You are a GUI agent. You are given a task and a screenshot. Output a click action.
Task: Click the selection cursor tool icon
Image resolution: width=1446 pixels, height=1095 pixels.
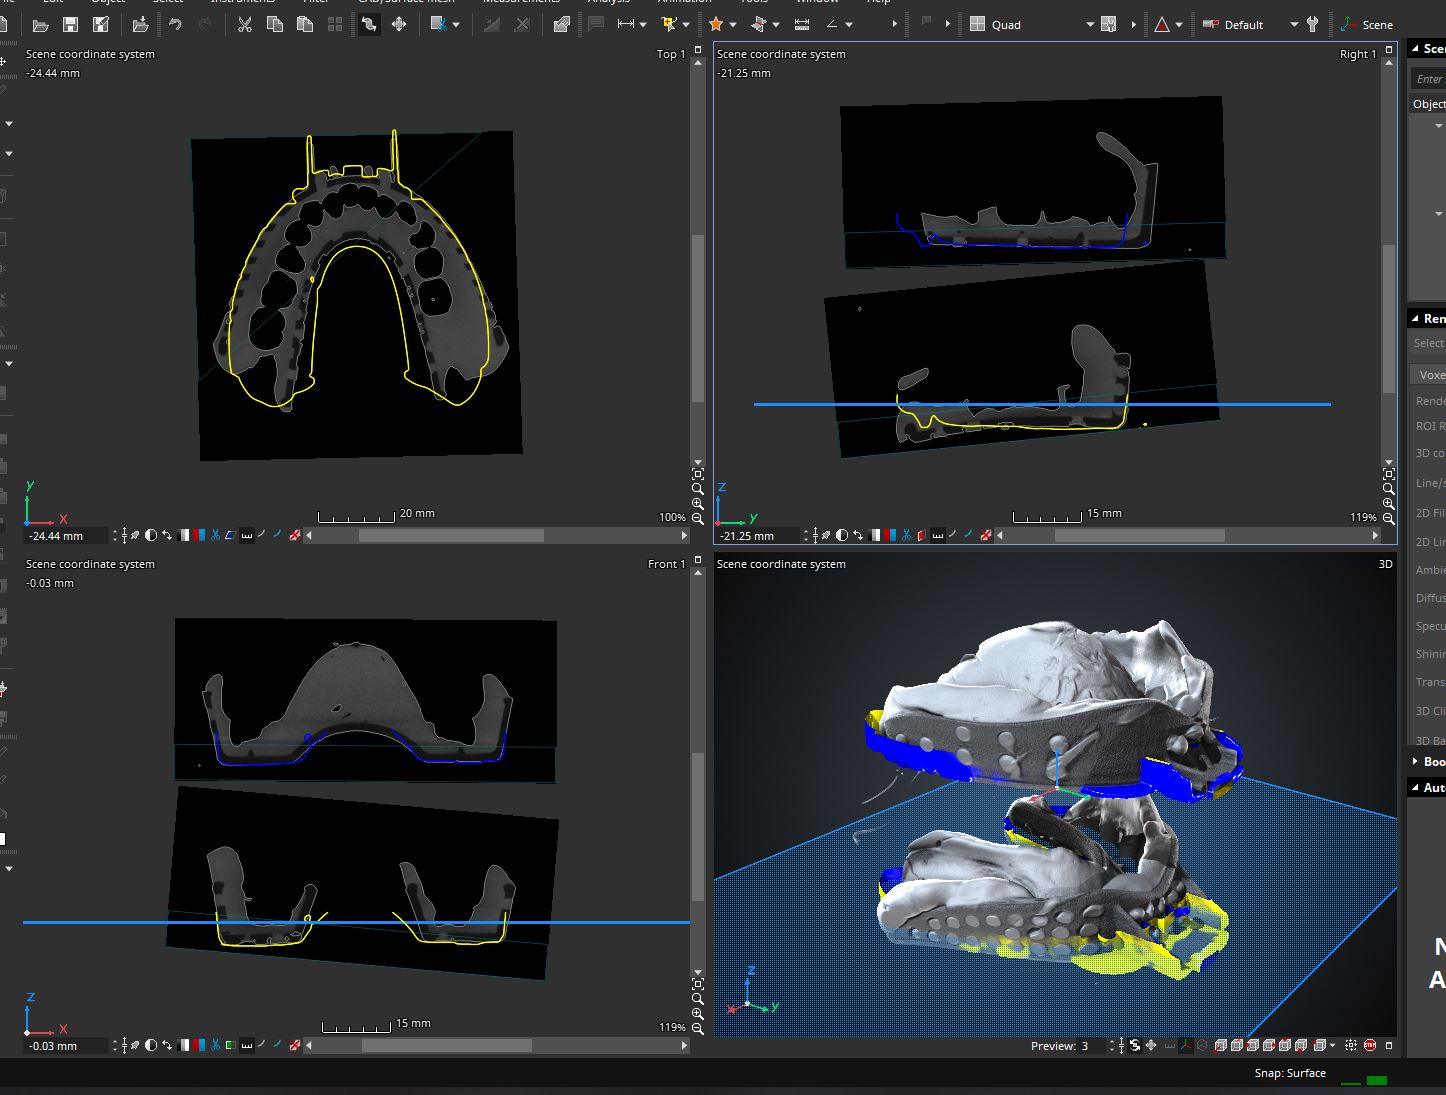(x=669, y=25)
